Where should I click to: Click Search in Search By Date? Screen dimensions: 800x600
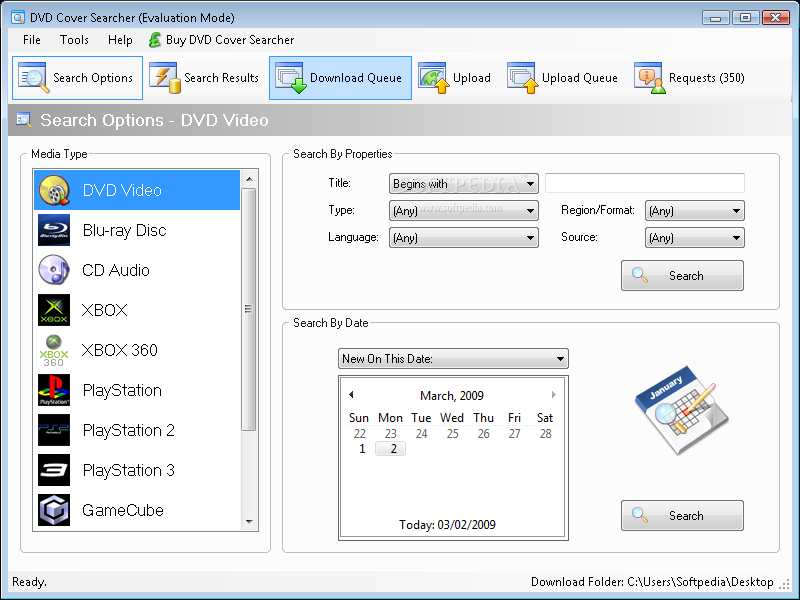[x=682, y=515]
